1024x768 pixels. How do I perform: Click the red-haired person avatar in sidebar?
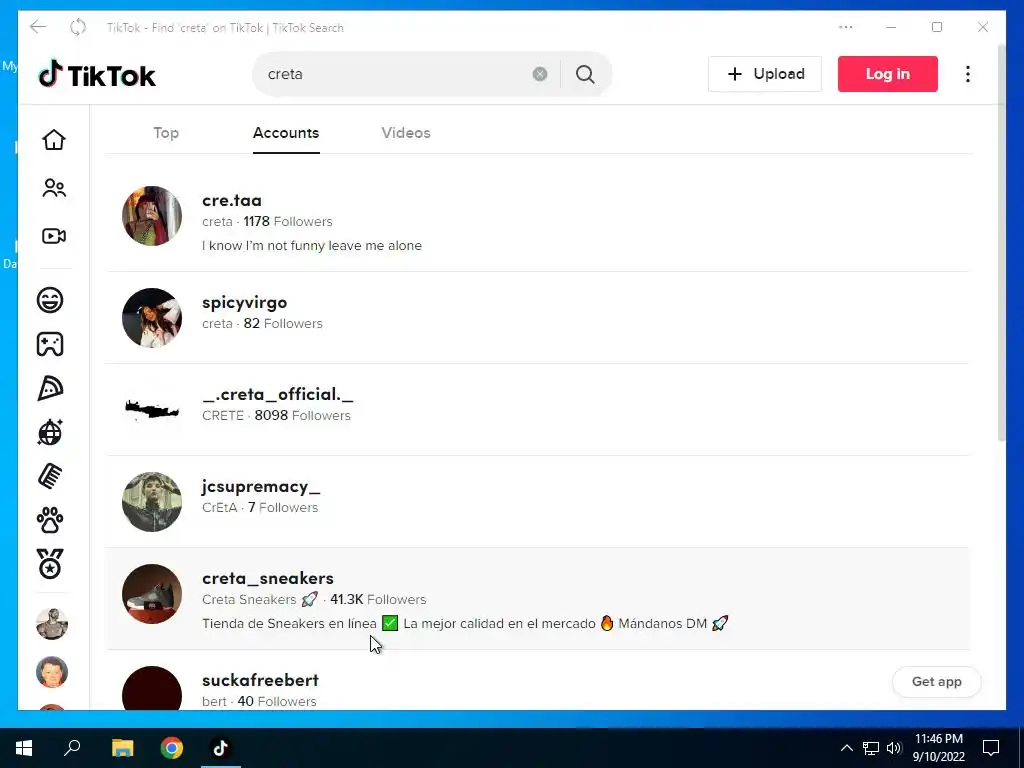point(52,672)
